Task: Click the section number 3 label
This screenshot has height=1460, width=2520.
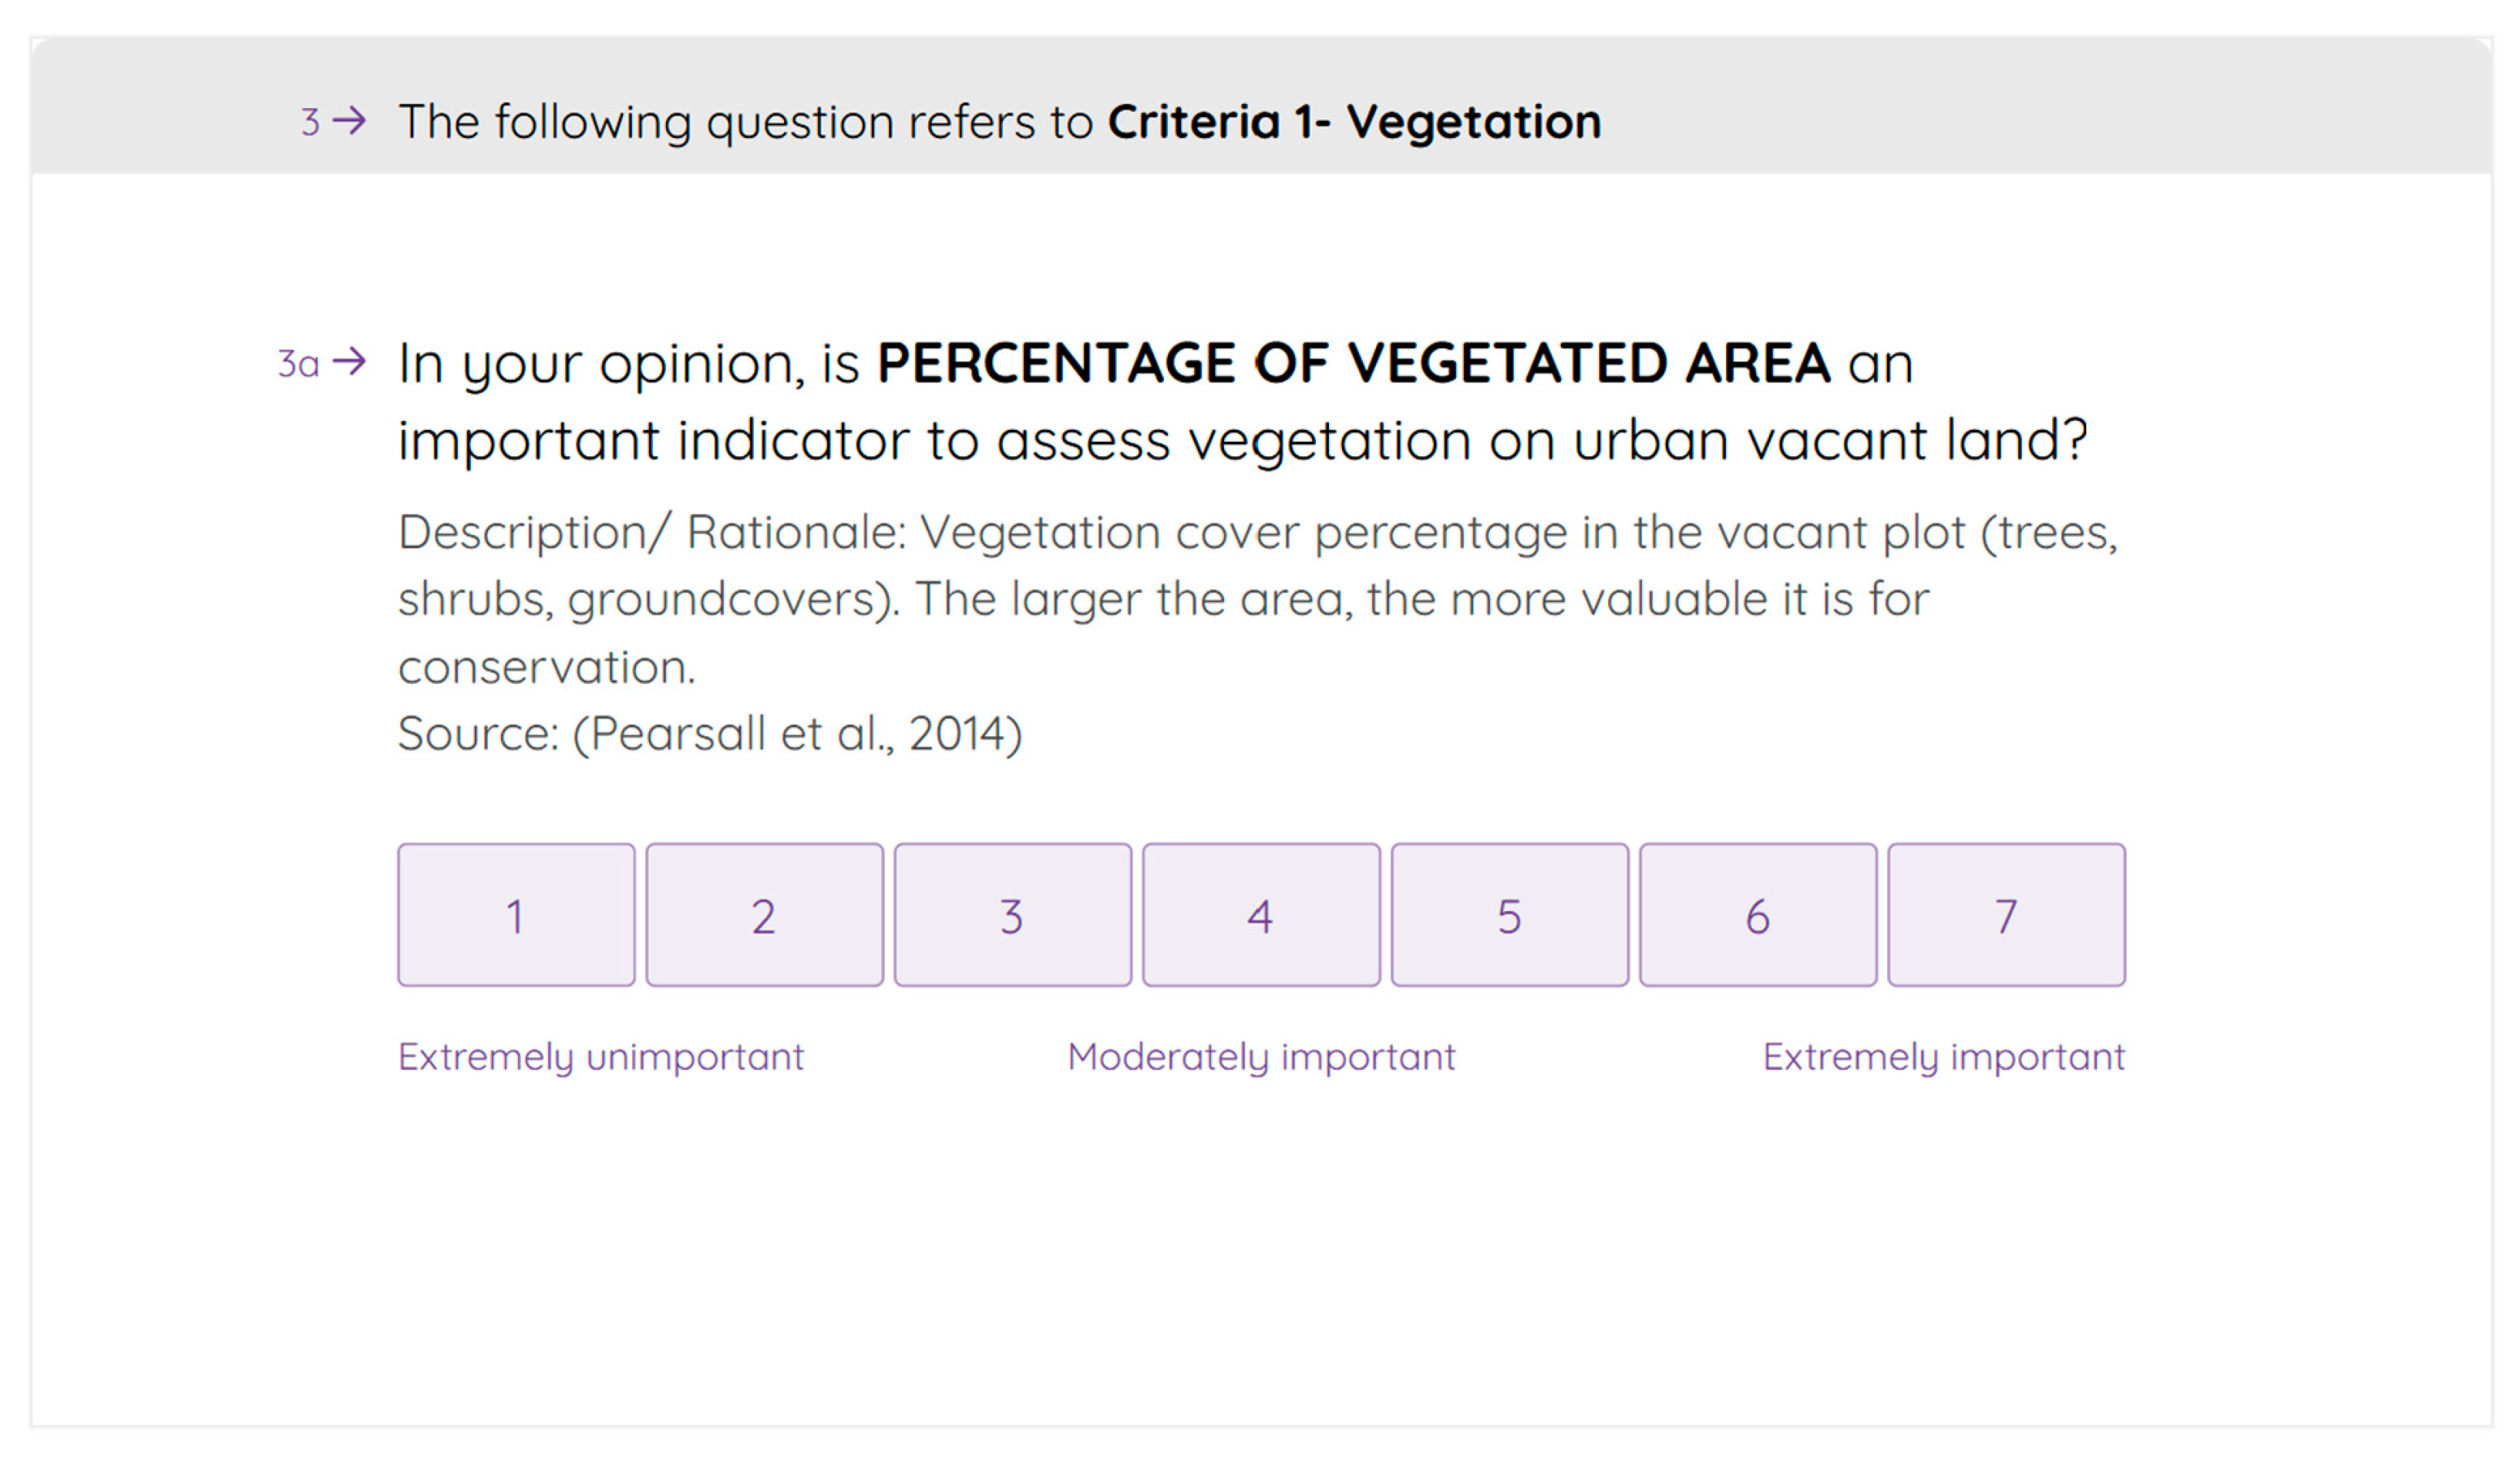Action: [x=310, y=122]
